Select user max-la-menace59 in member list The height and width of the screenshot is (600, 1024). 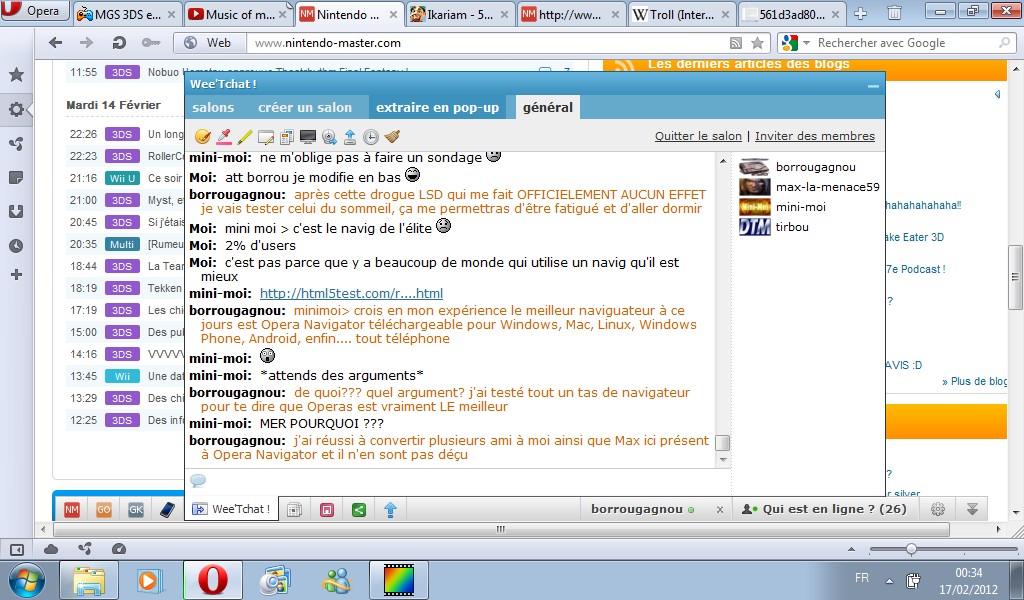(x=809, y=187)
